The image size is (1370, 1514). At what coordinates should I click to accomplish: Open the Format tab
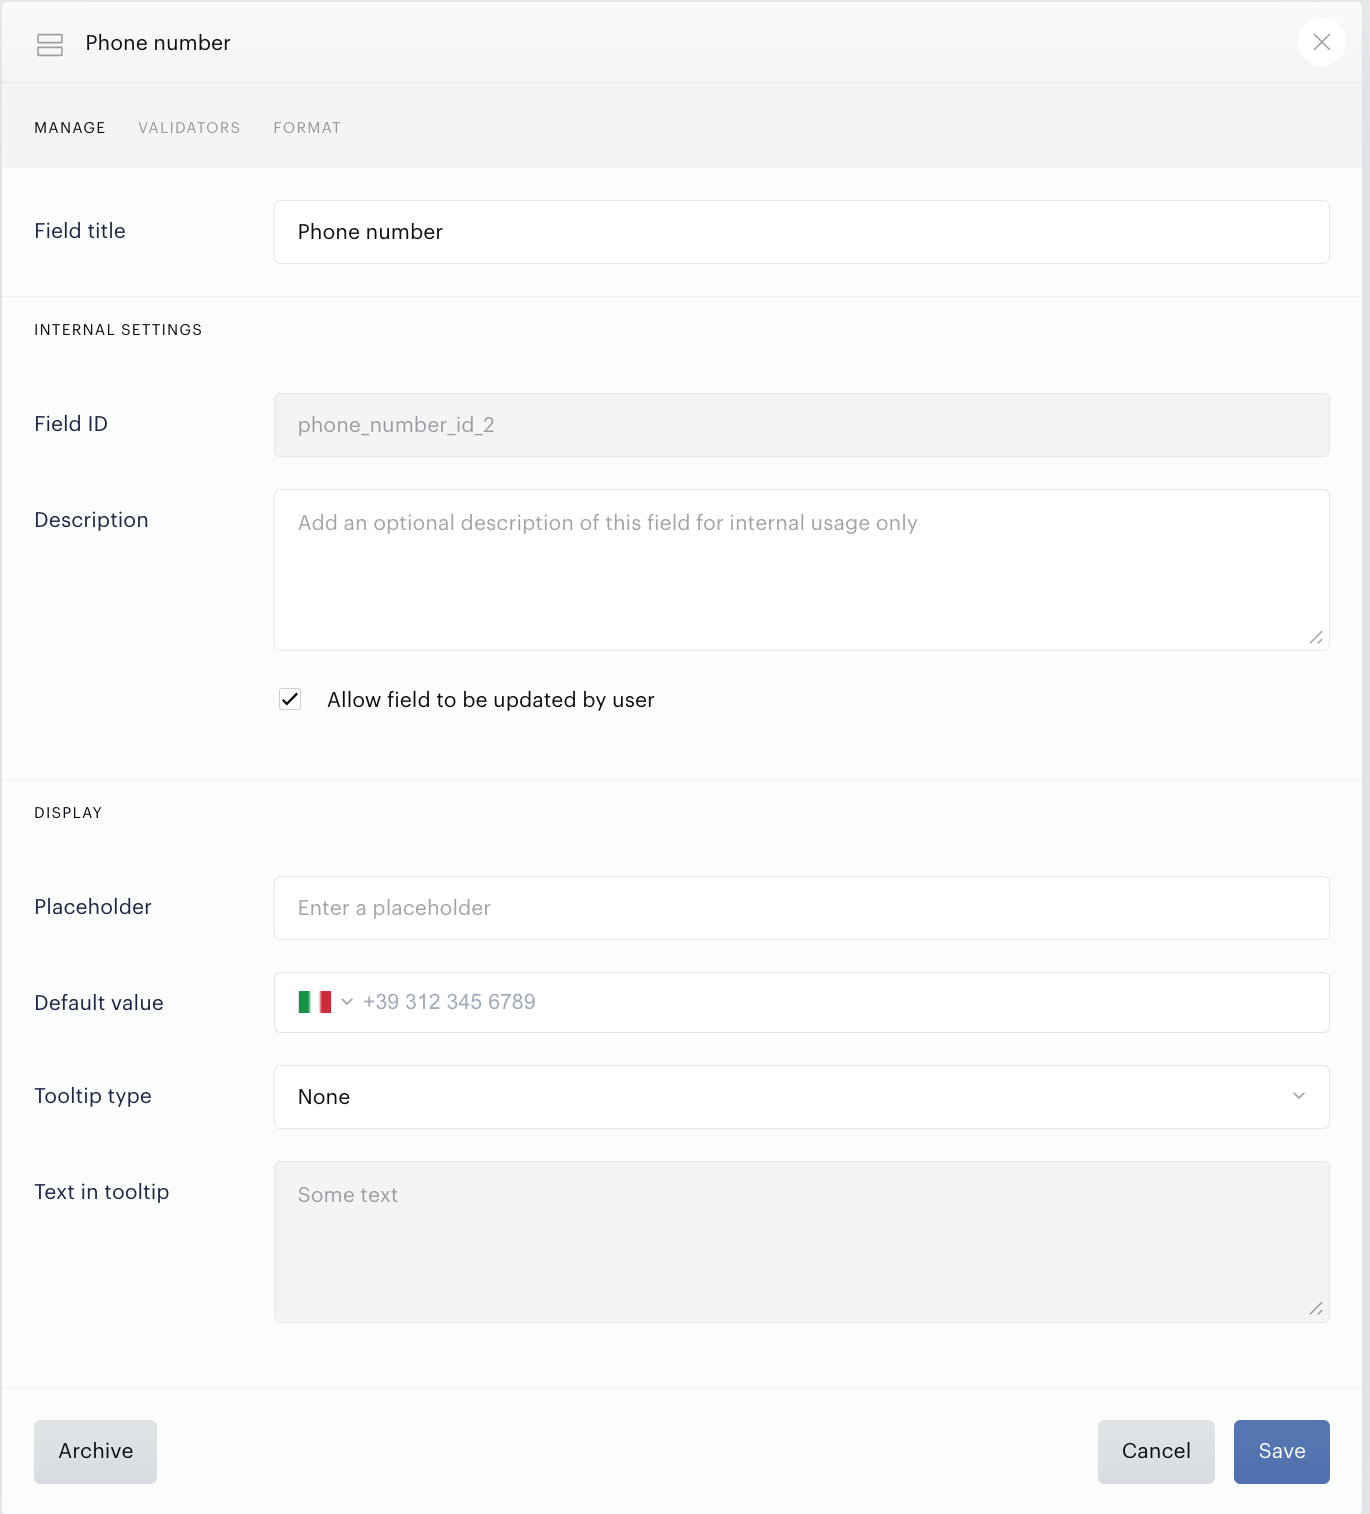(x=307, y=128)
